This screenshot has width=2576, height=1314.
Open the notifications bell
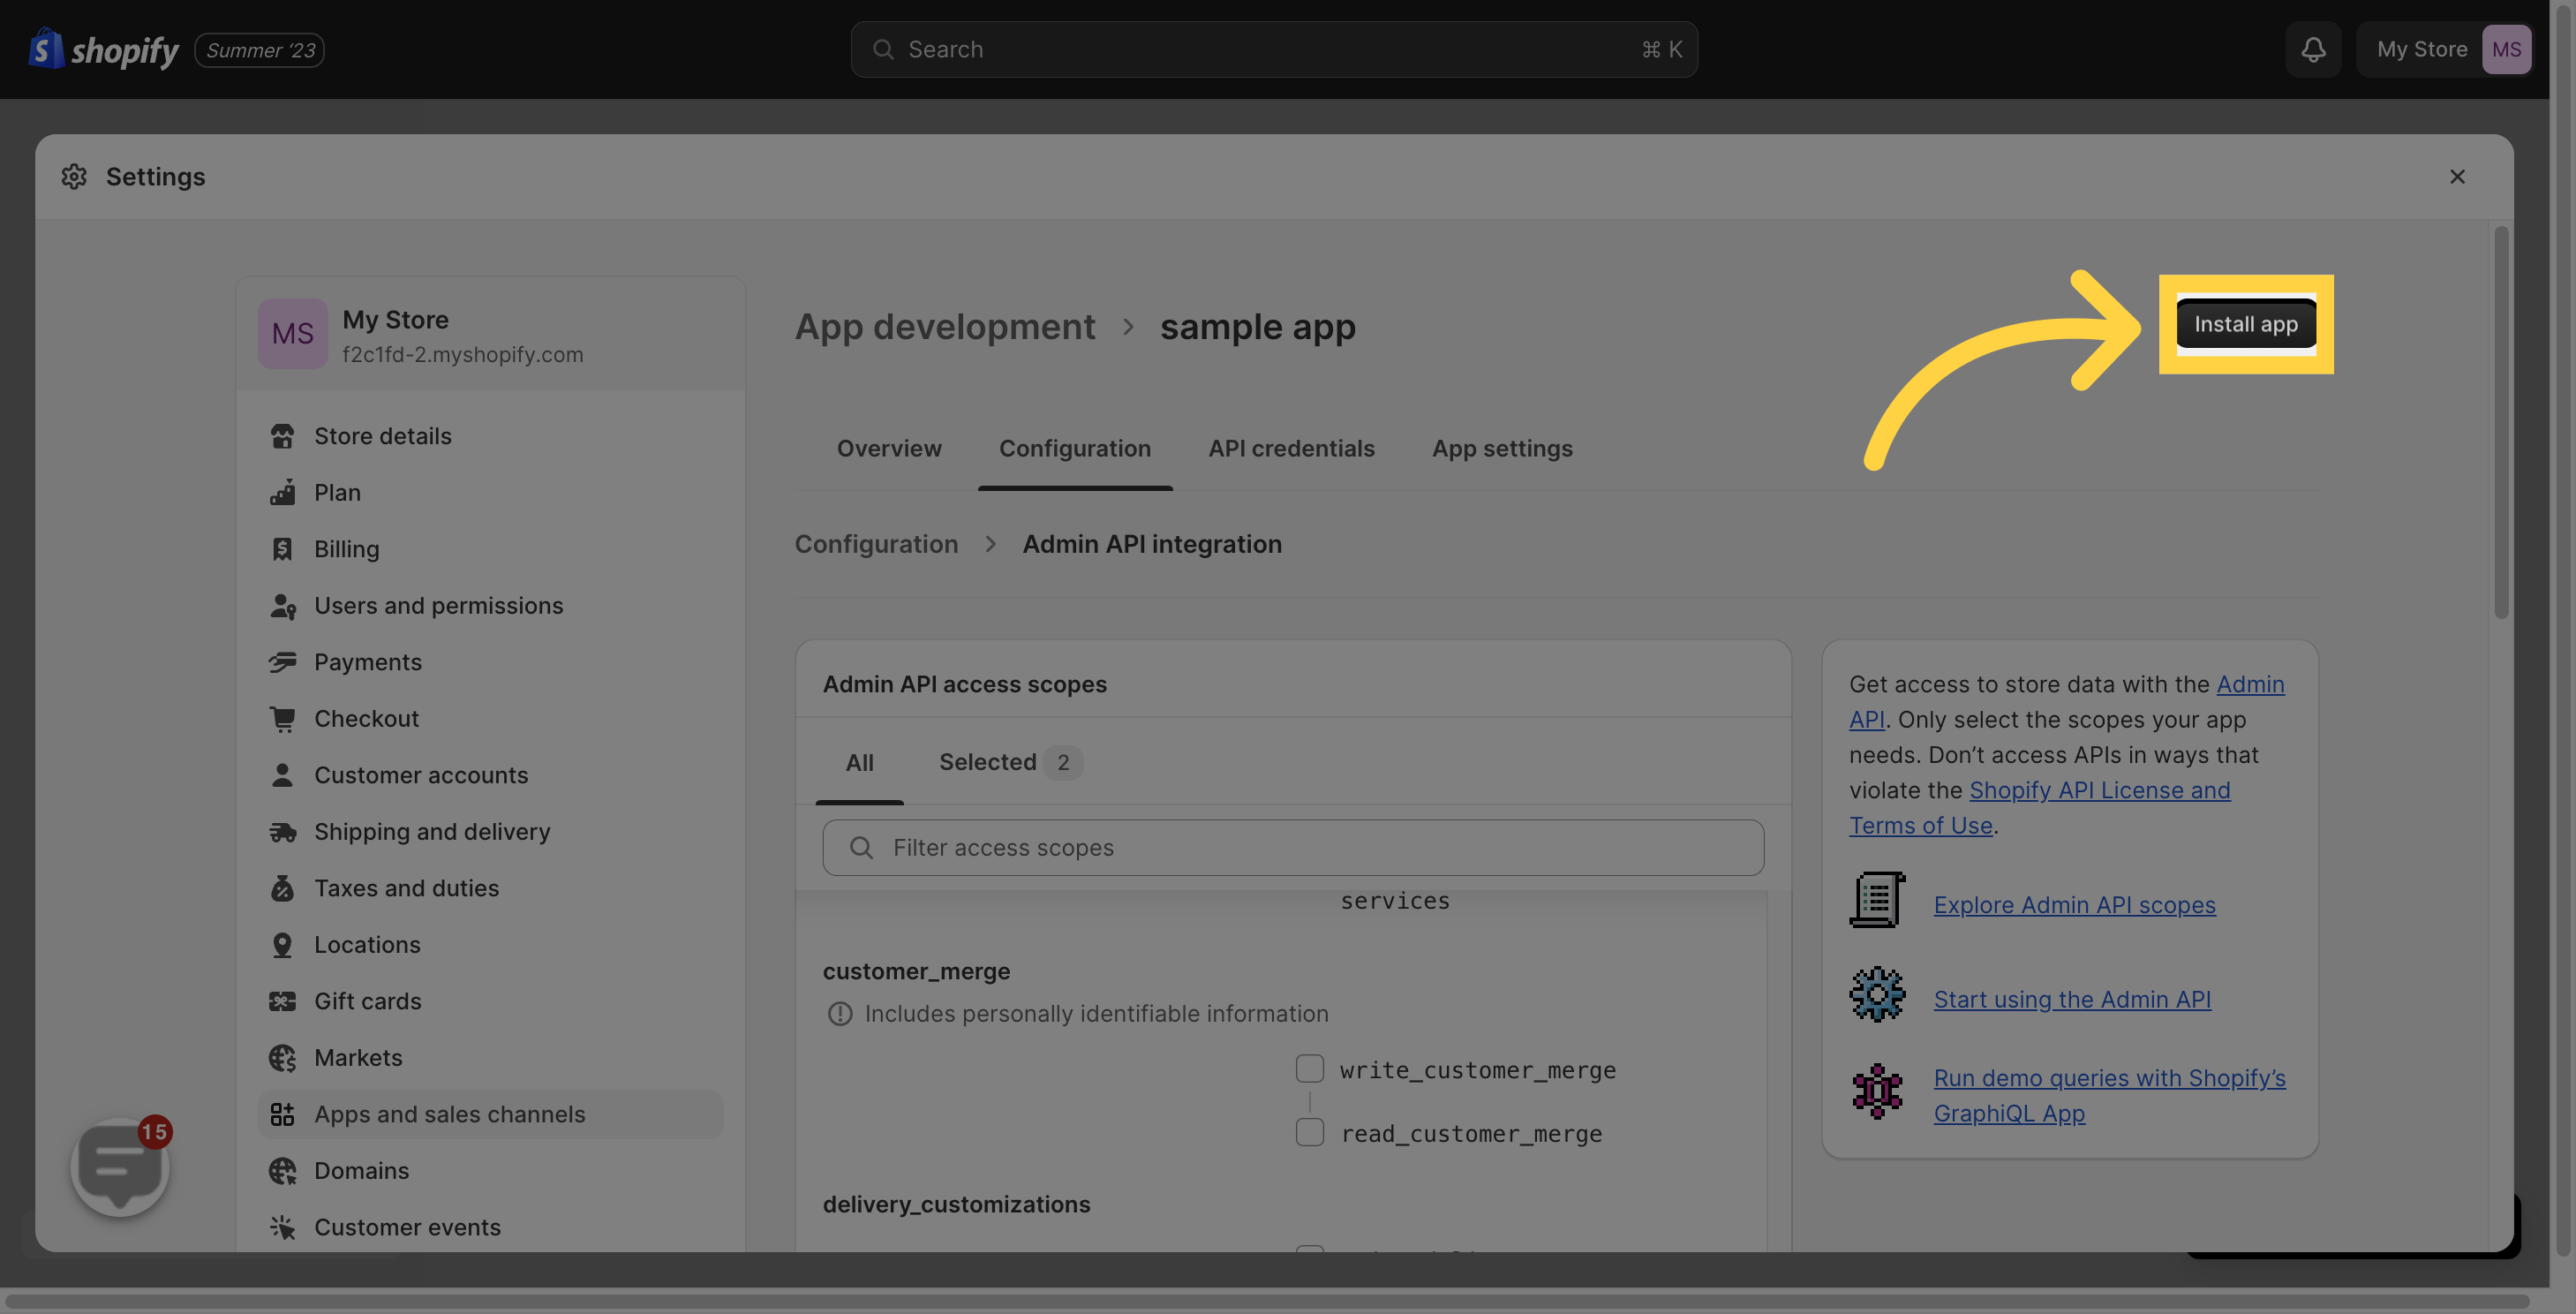coord(2313,49)
